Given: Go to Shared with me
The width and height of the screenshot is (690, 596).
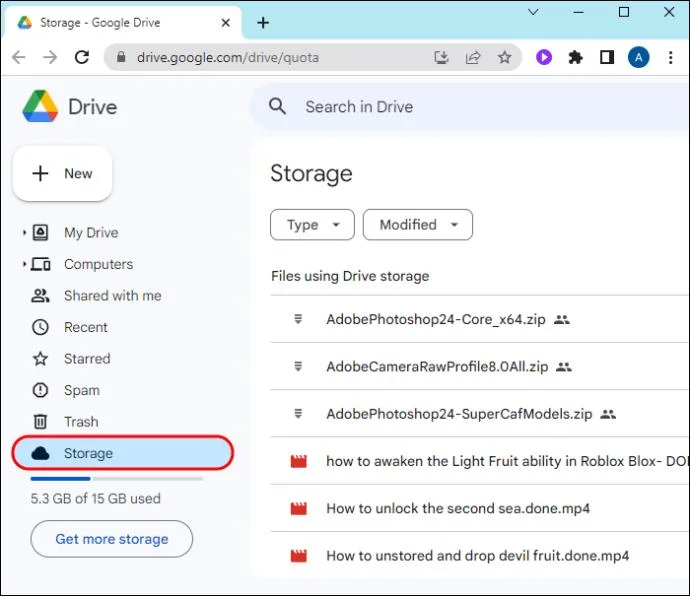Looking at the screenshot, I should (113, 295).
